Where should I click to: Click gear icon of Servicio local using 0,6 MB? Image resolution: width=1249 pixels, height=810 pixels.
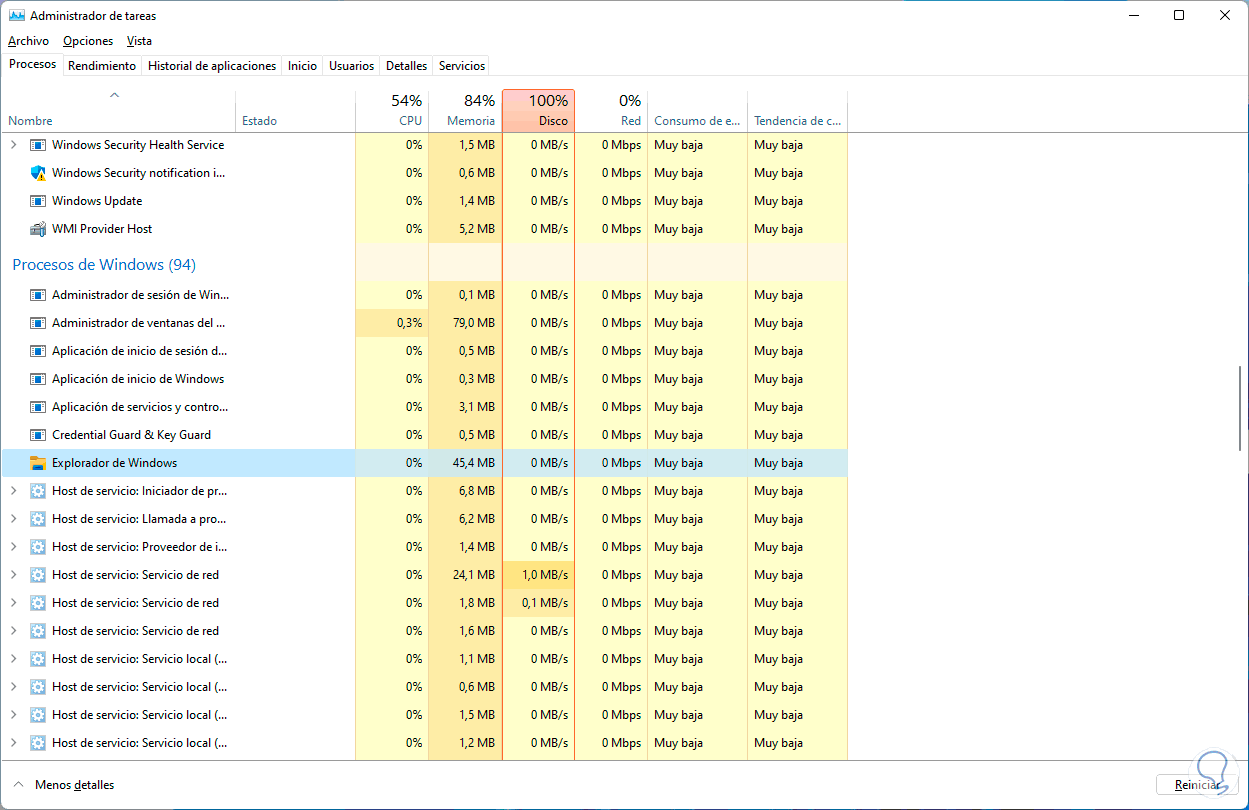click(x=38, y=687)
